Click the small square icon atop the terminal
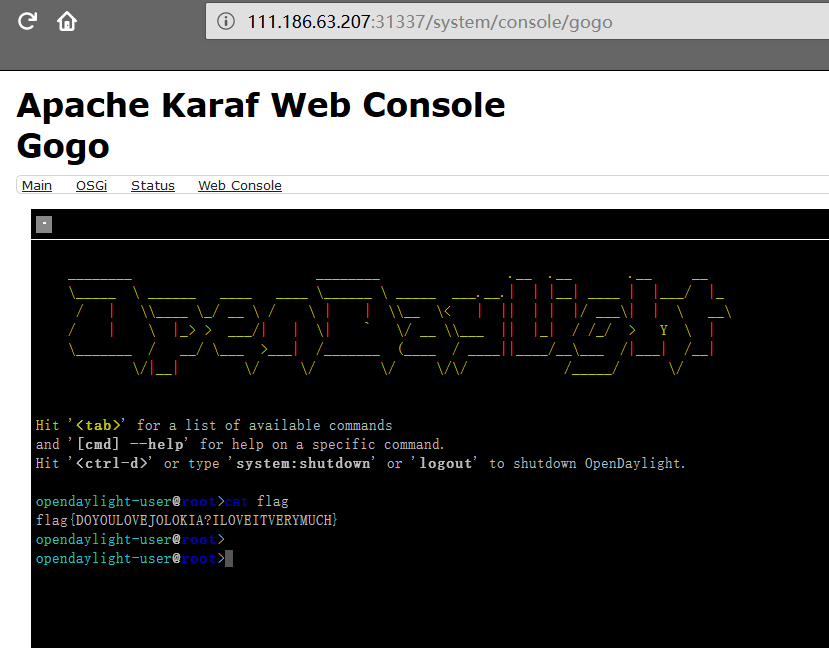The height and width of the screenshot is (648, 829). [x=43, y=224]
